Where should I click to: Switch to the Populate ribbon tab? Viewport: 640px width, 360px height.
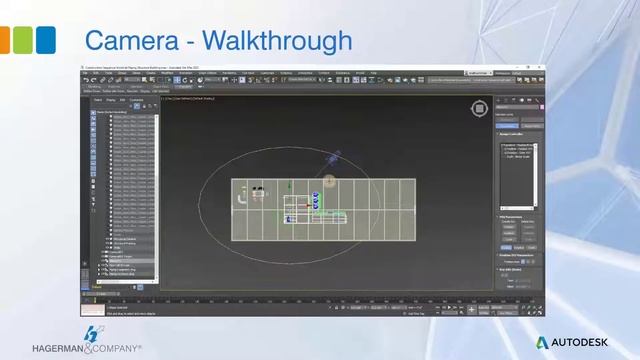183,87
